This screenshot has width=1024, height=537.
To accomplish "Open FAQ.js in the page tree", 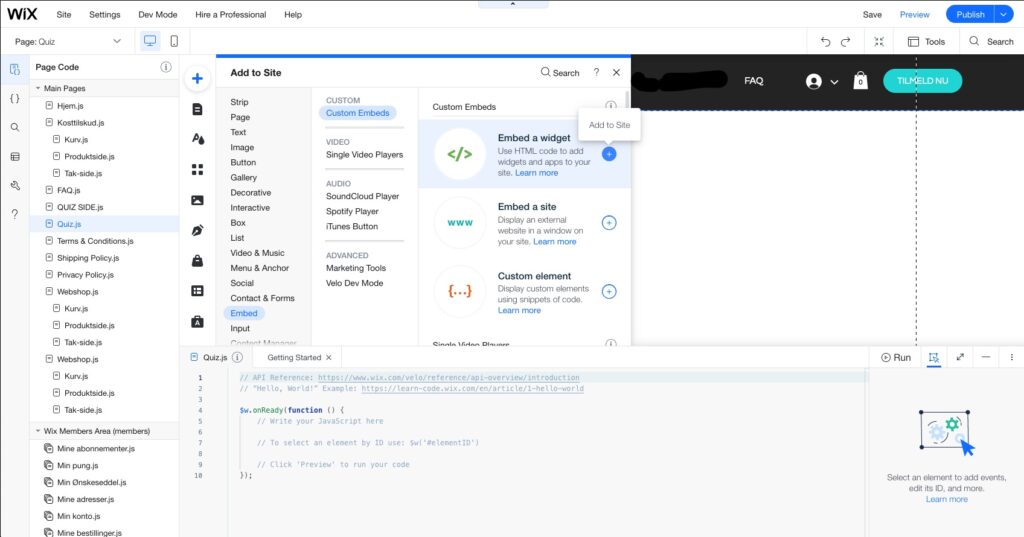I will tap(68, 190).
